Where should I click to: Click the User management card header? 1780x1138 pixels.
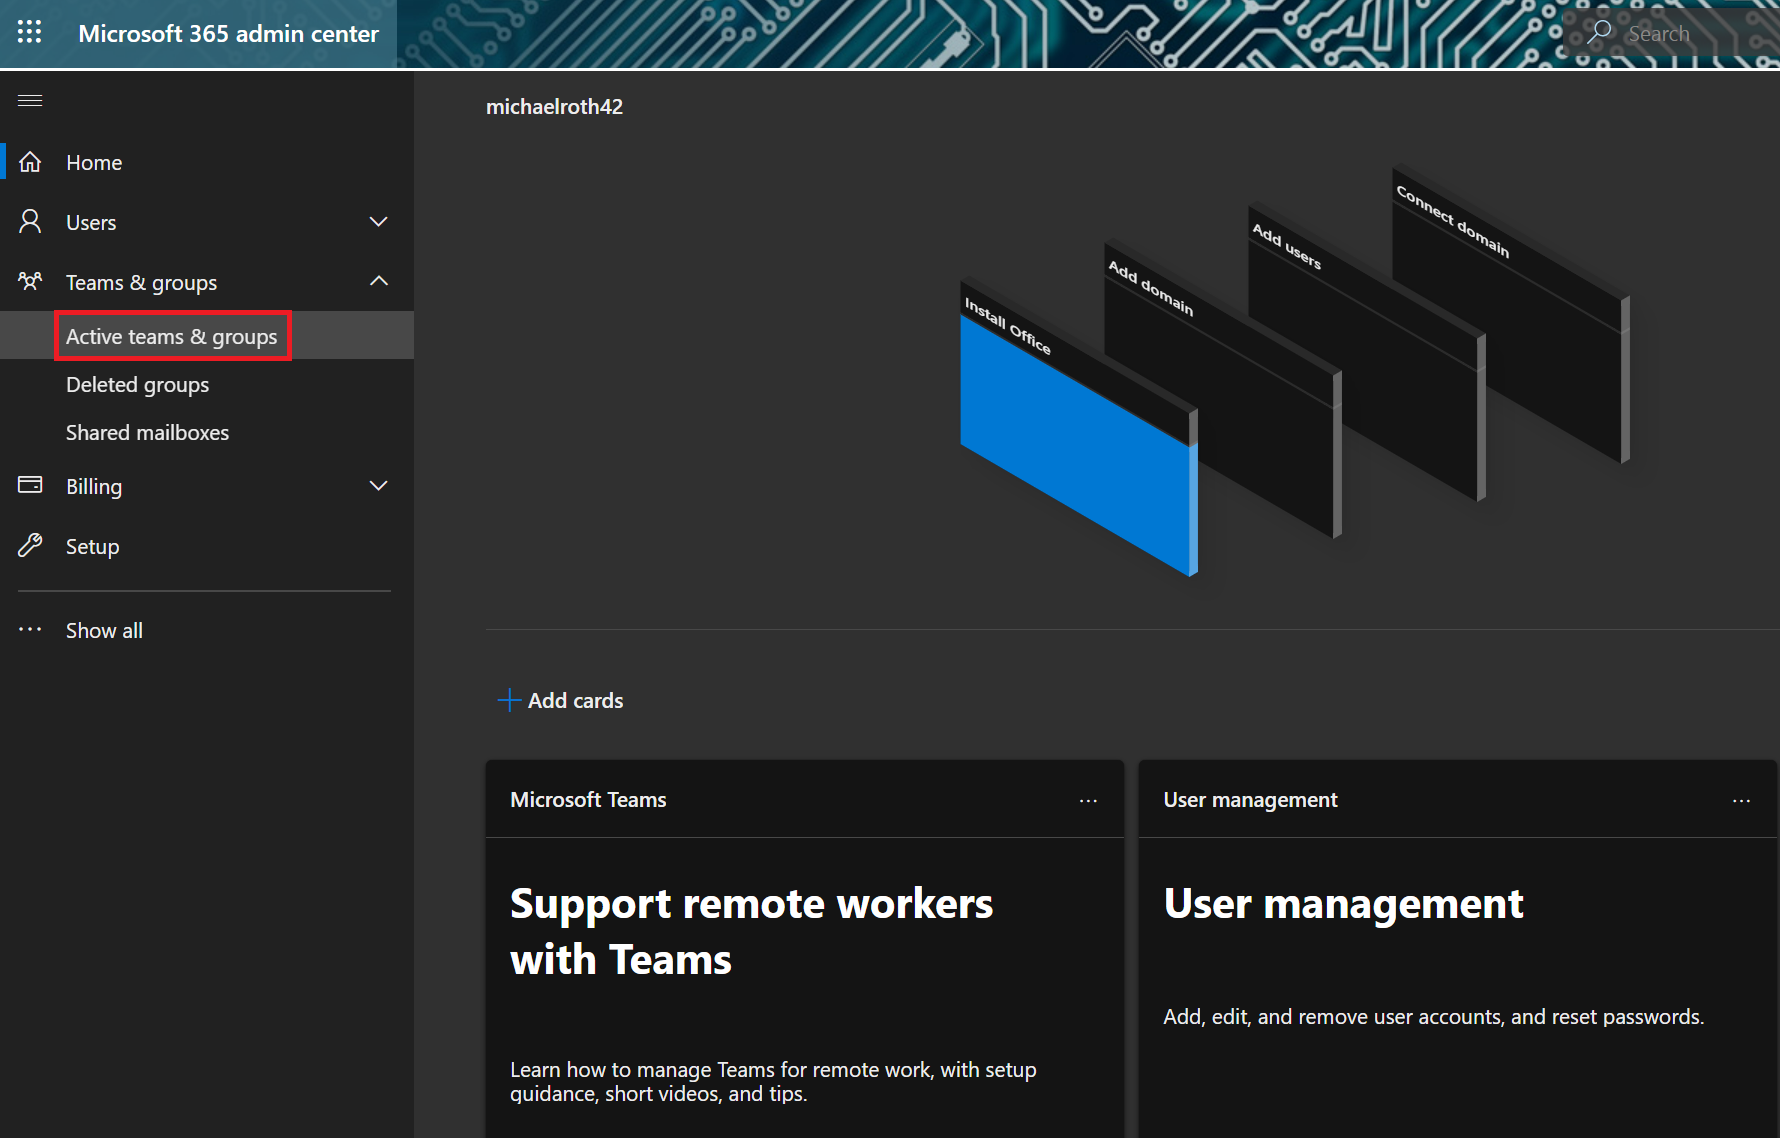click(x=1458, y=799)
